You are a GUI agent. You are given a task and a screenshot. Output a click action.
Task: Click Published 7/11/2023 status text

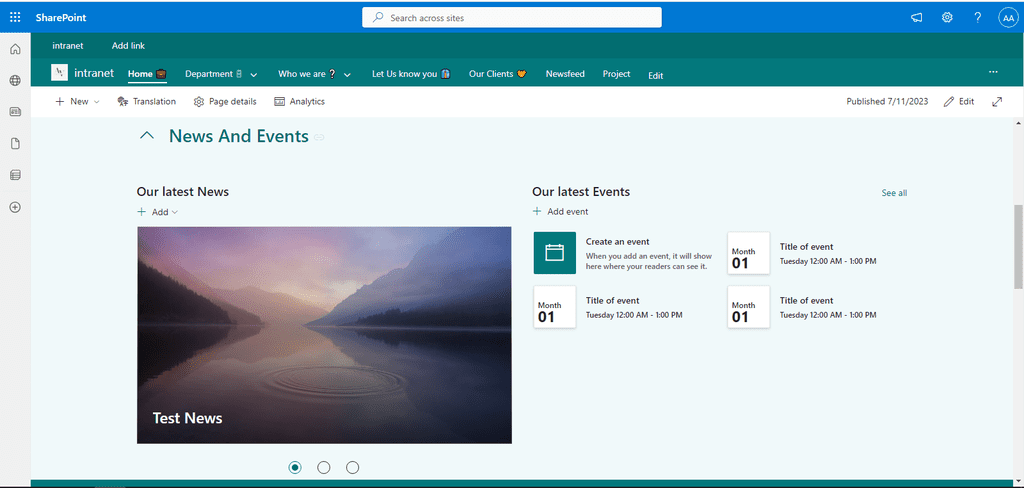[888, 101]
